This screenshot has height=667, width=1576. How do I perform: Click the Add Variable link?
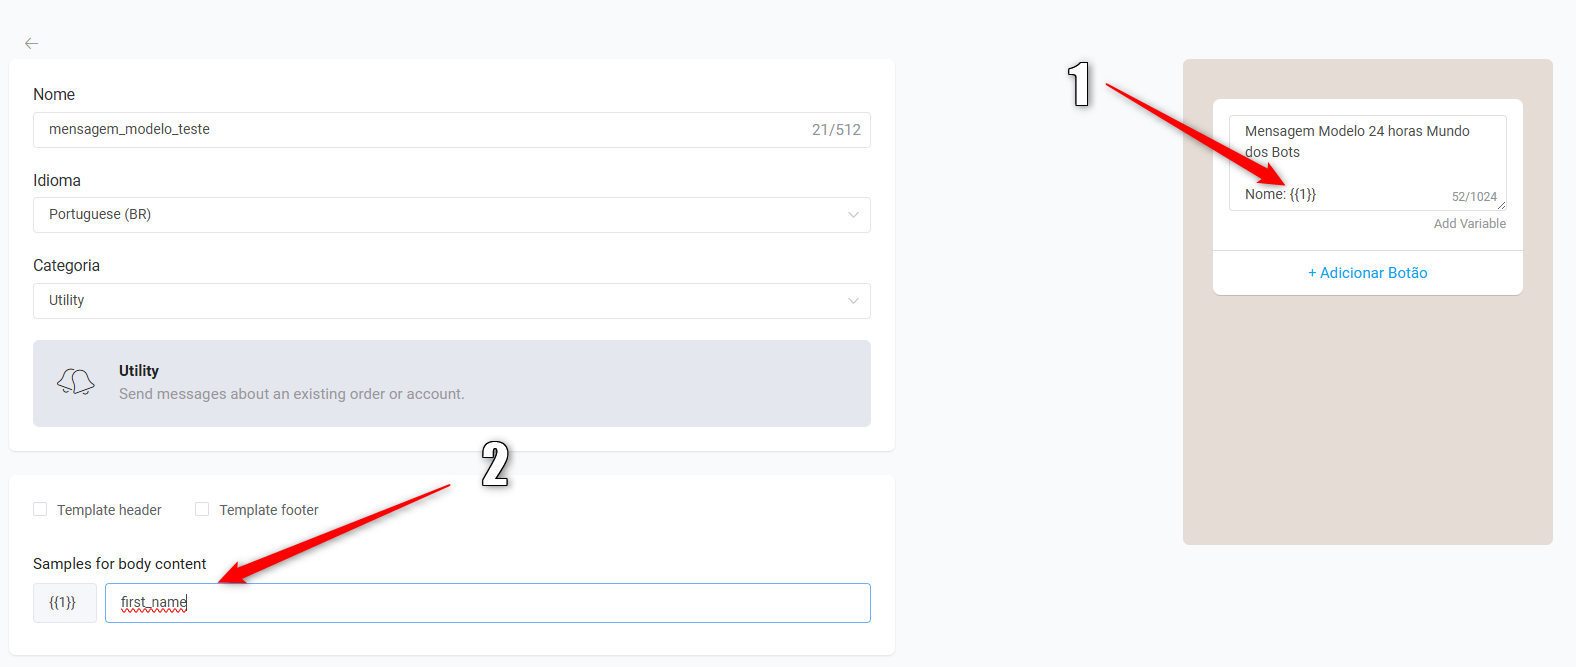click(x=1469, y=224)
